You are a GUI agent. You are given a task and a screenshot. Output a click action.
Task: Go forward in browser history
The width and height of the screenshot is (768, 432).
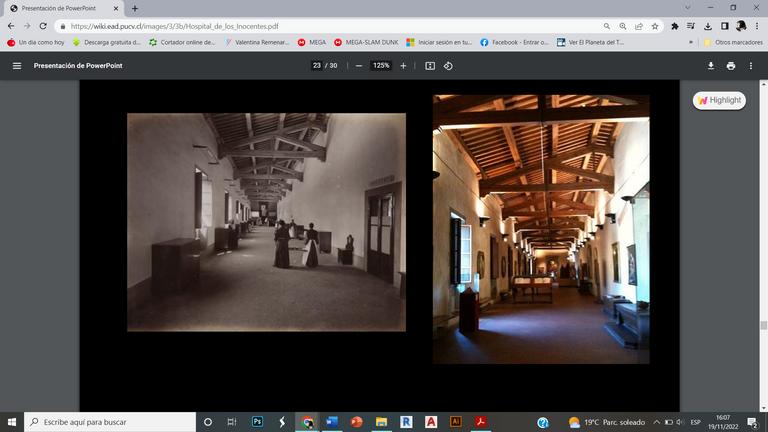27,26
